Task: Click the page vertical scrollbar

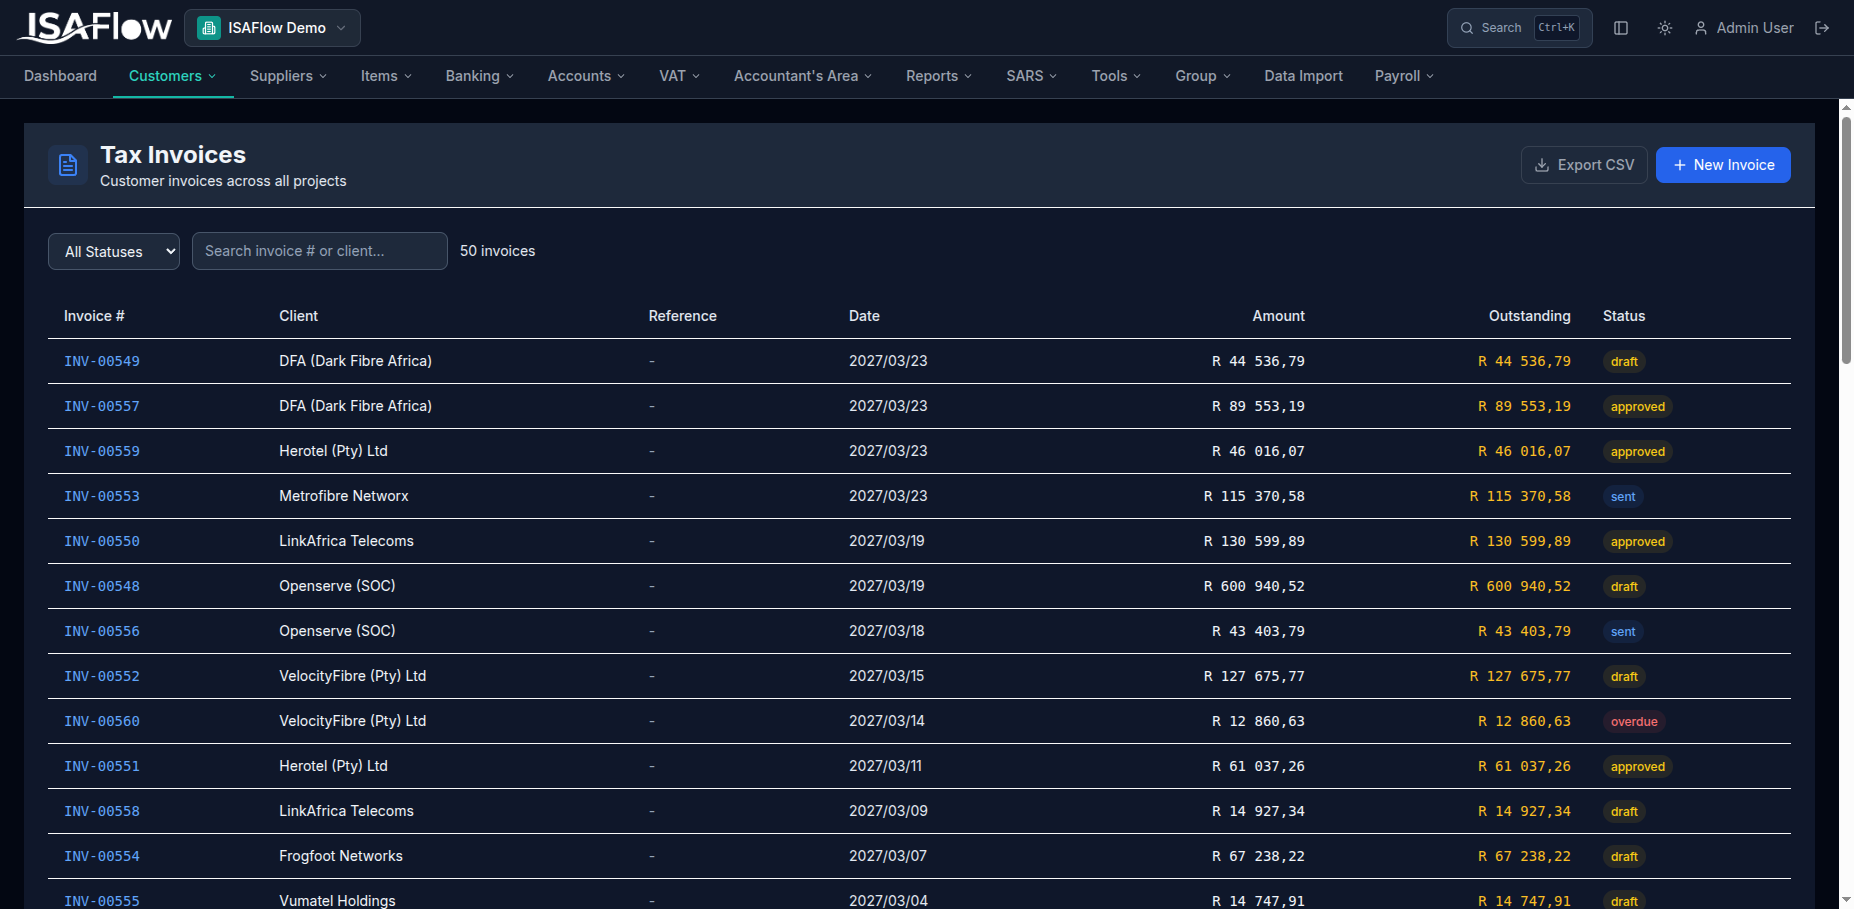Action: coord(1846,240)
